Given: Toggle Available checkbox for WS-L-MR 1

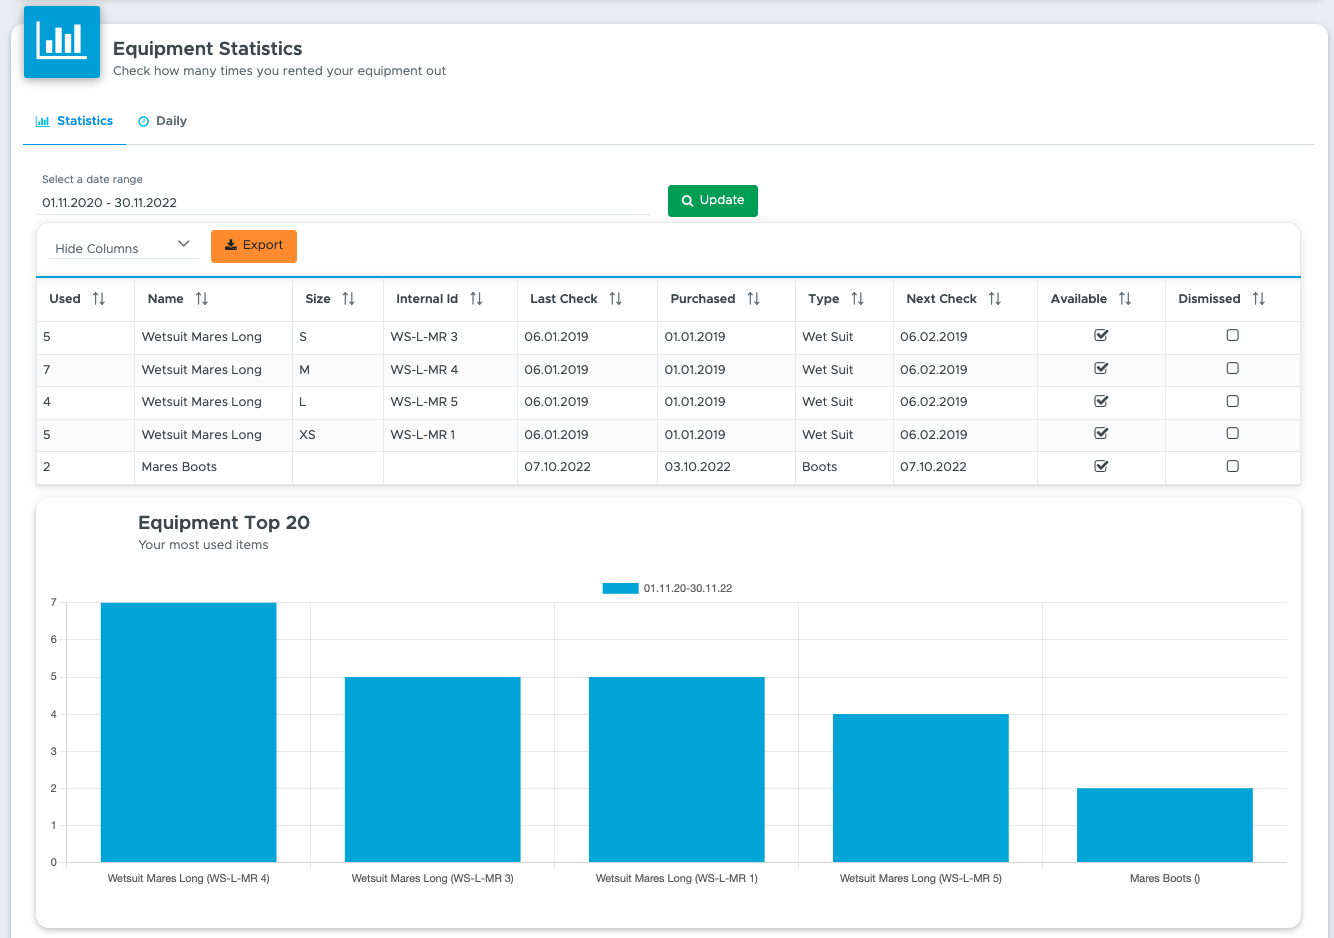Looking at the screenshot, I should pos(1101,434).
